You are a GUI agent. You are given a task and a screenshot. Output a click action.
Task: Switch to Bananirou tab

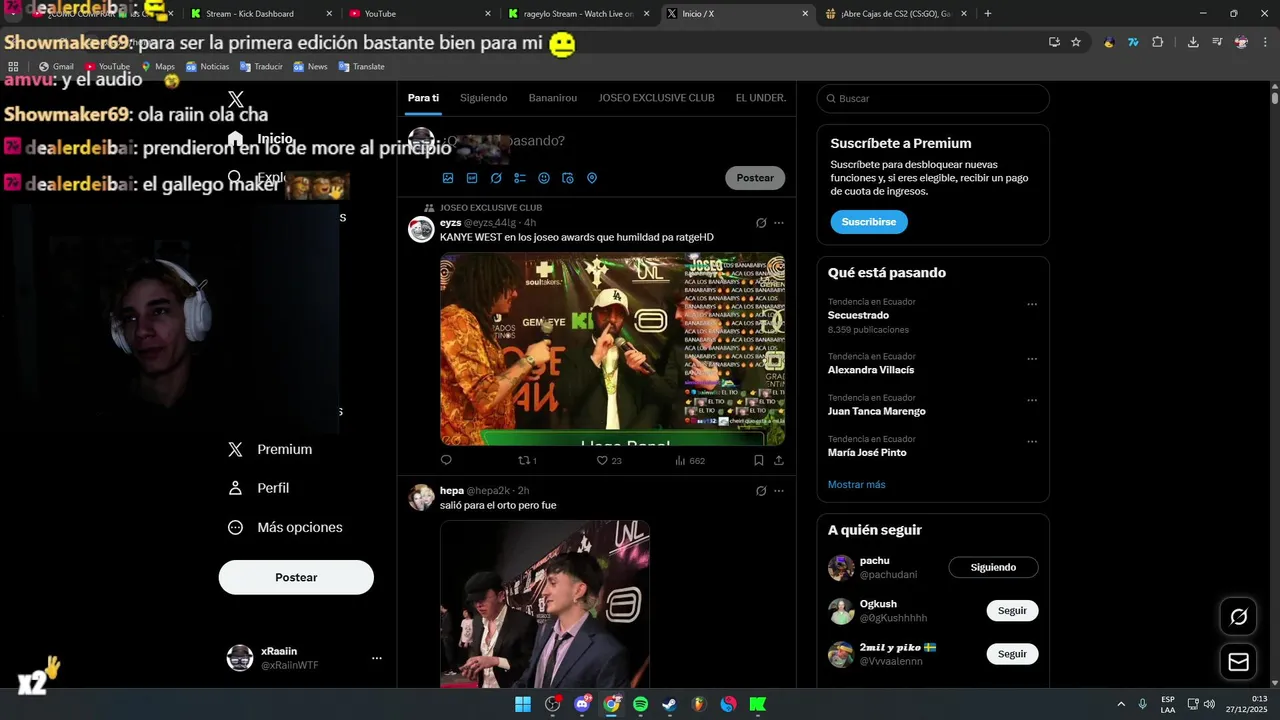point(553,98)
